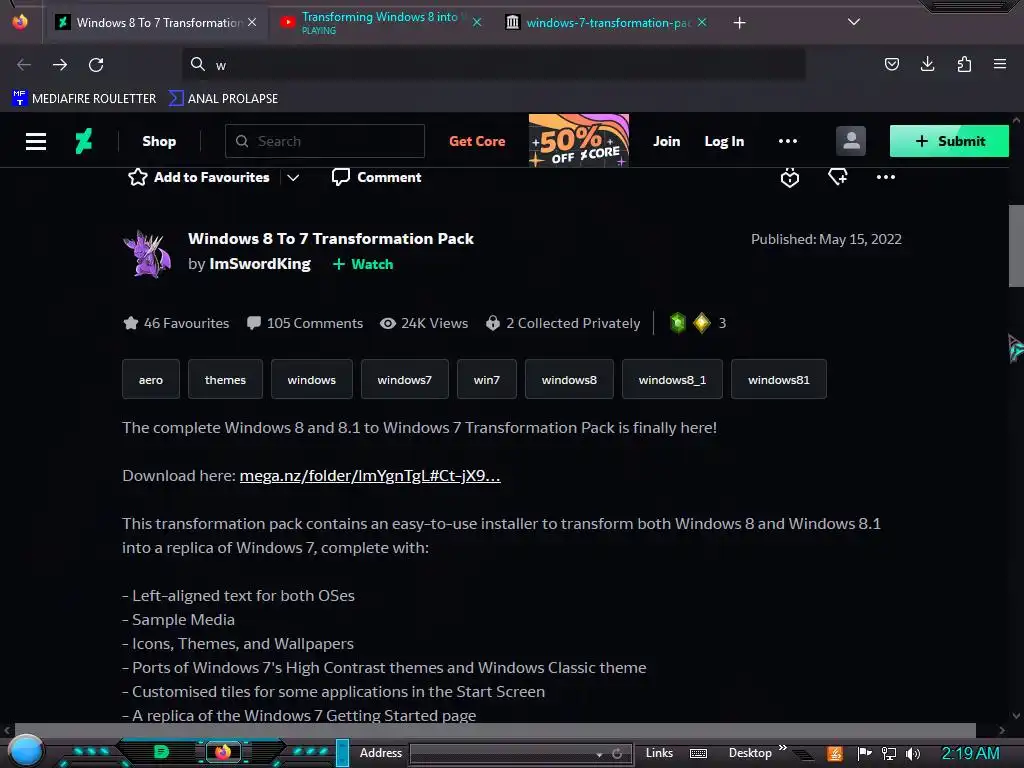
Task: Select the windows tag
Action: click(x=312, y=379)
